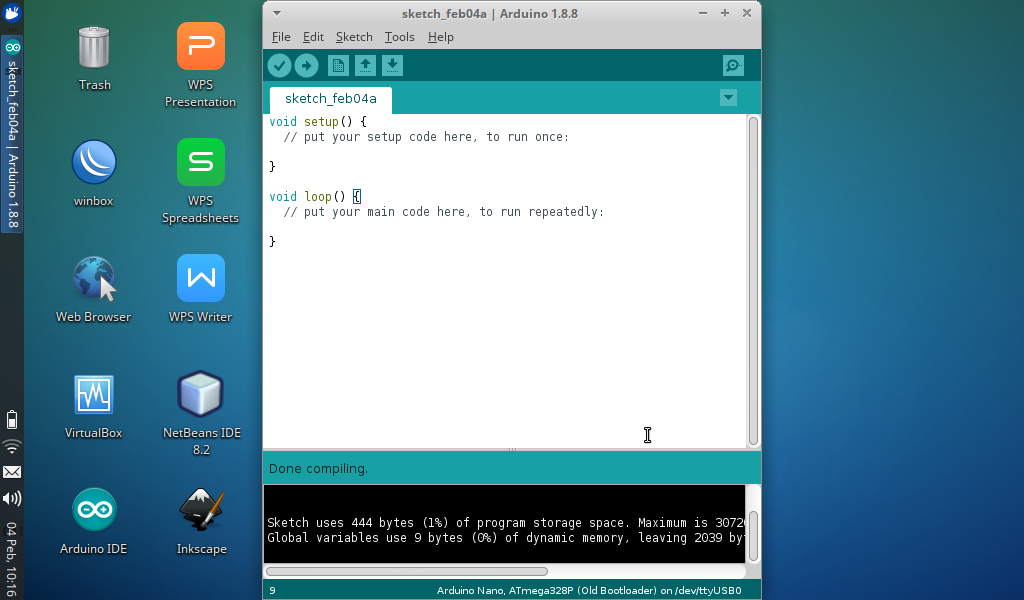Viewport: 1024px width, 600px height.
Task: Click the Verify (checkmark) compile icon
Action: (279, 64)
